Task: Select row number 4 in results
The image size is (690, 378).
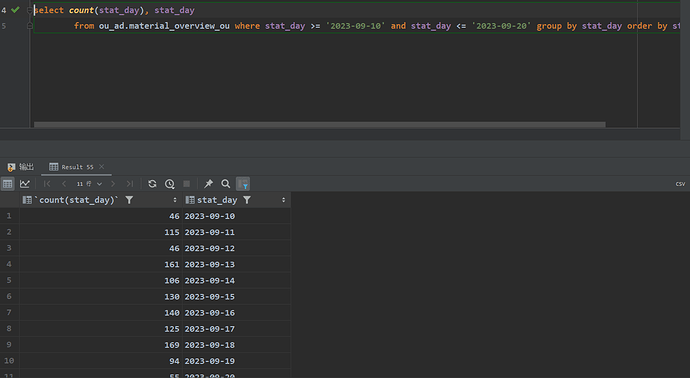Action: click(x=9, y=264)
